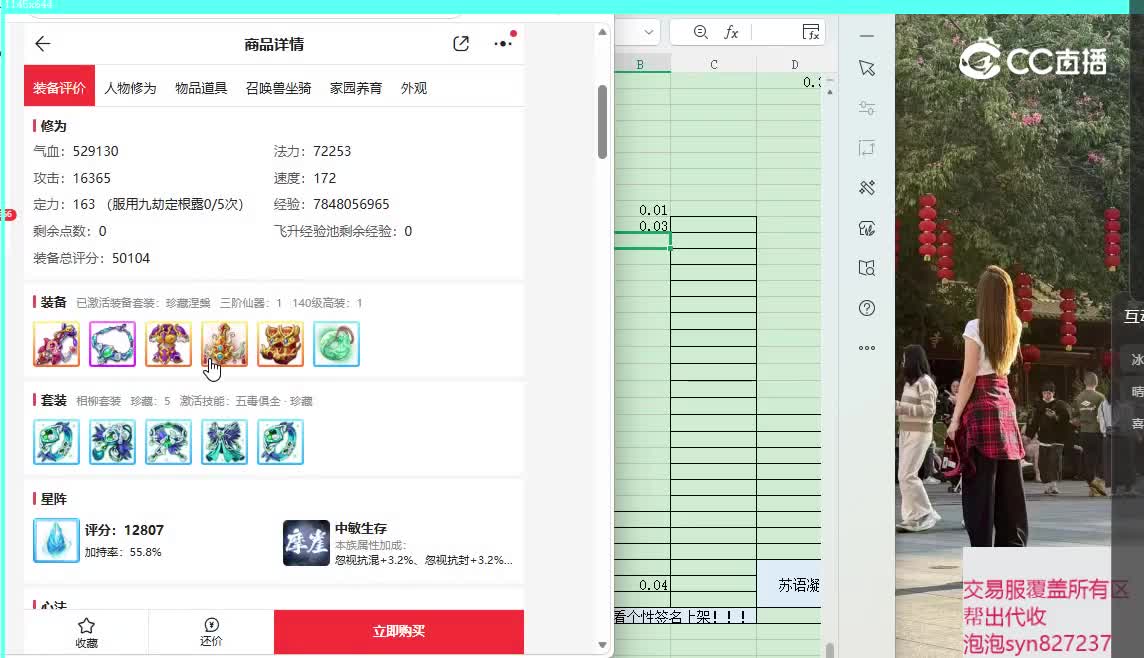Click cell containing 0.01
The height and width of the screenshot is (658, 1144).
[x=642, y=209]
